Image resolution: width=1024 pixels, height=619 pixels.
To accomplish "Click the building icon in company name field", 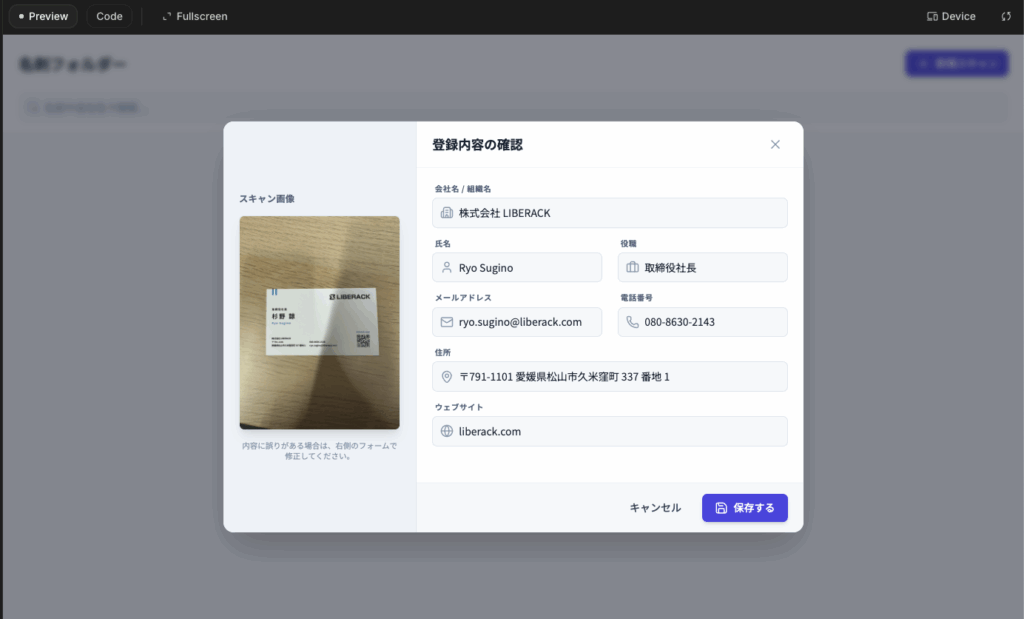I will coord(447,213).
